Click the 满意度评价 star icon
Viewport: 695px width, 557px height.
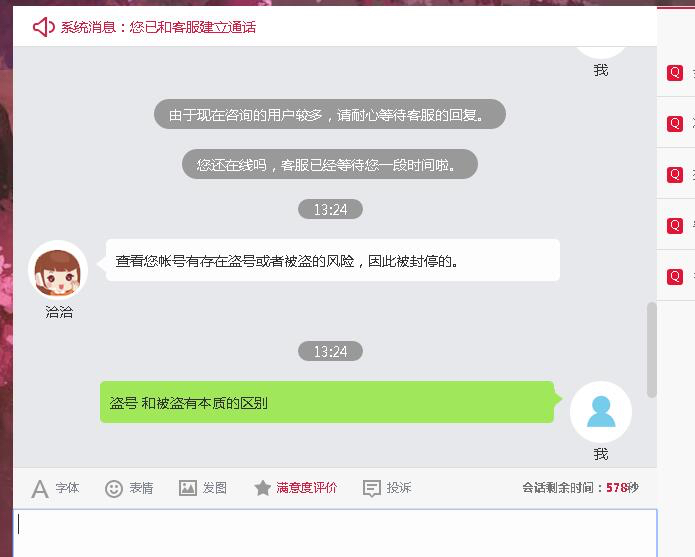262,488
